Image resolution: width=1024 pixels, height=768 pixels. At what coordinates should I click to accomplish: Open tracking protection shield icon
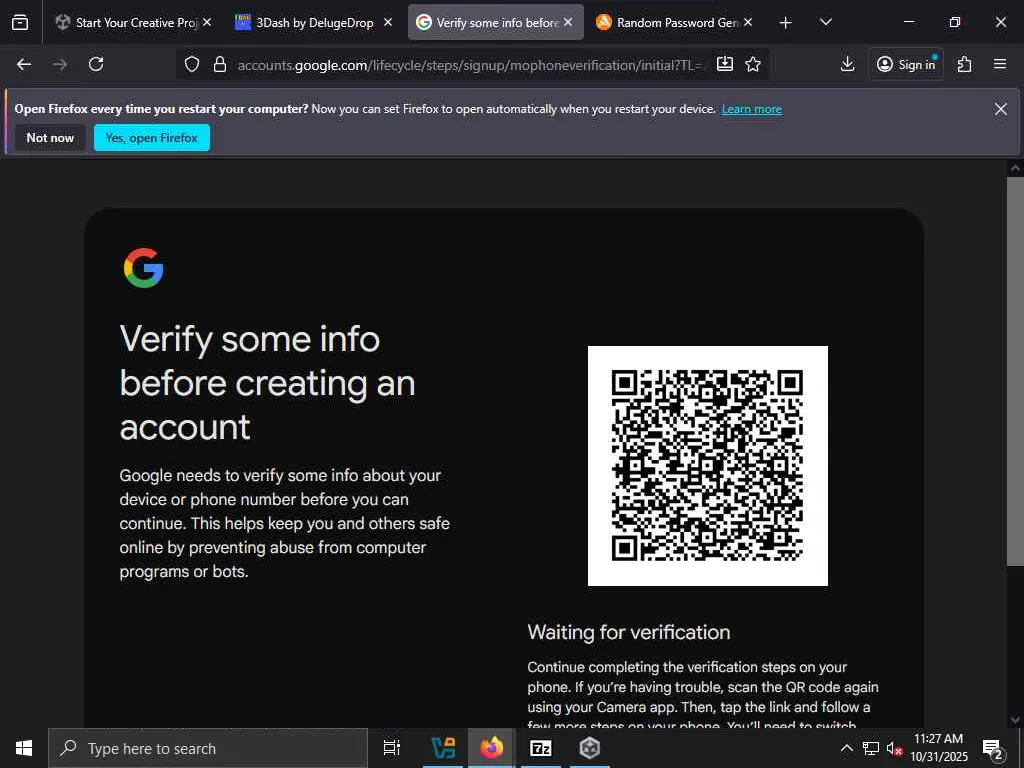point(191,64)
